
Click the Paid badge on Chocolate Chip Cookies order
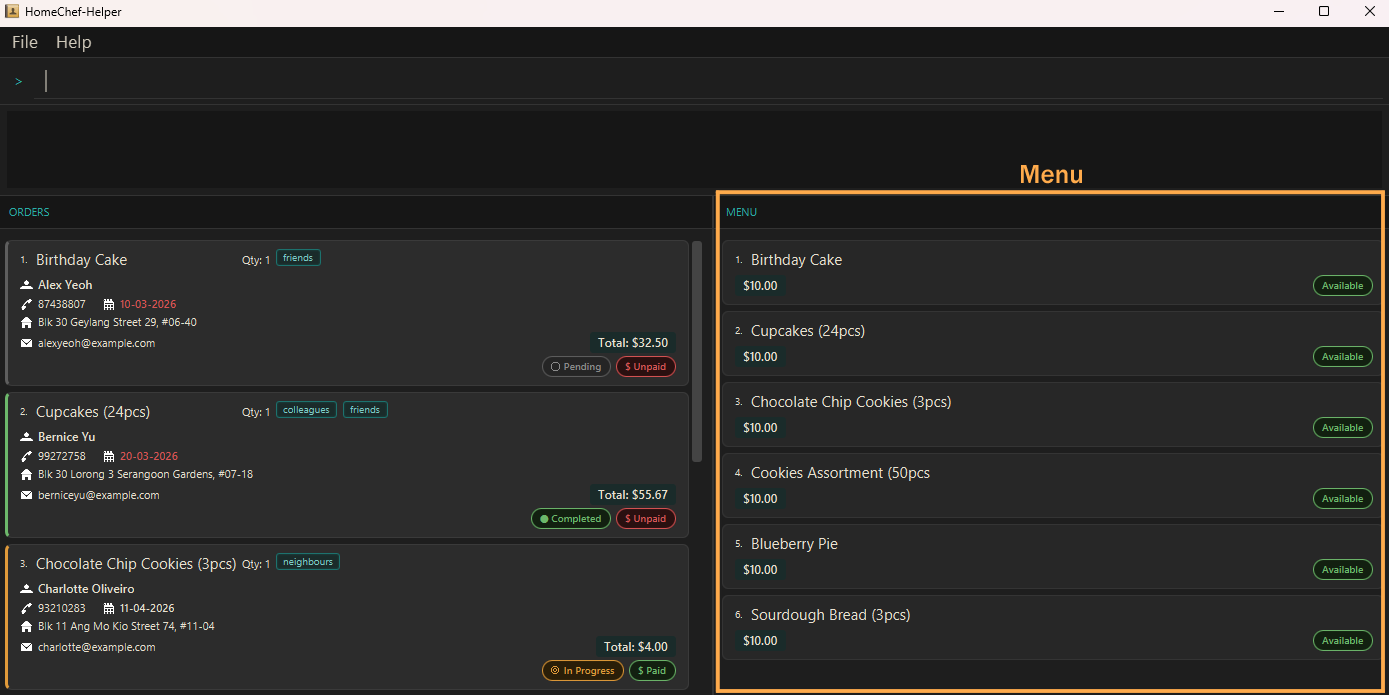point(652,671)
